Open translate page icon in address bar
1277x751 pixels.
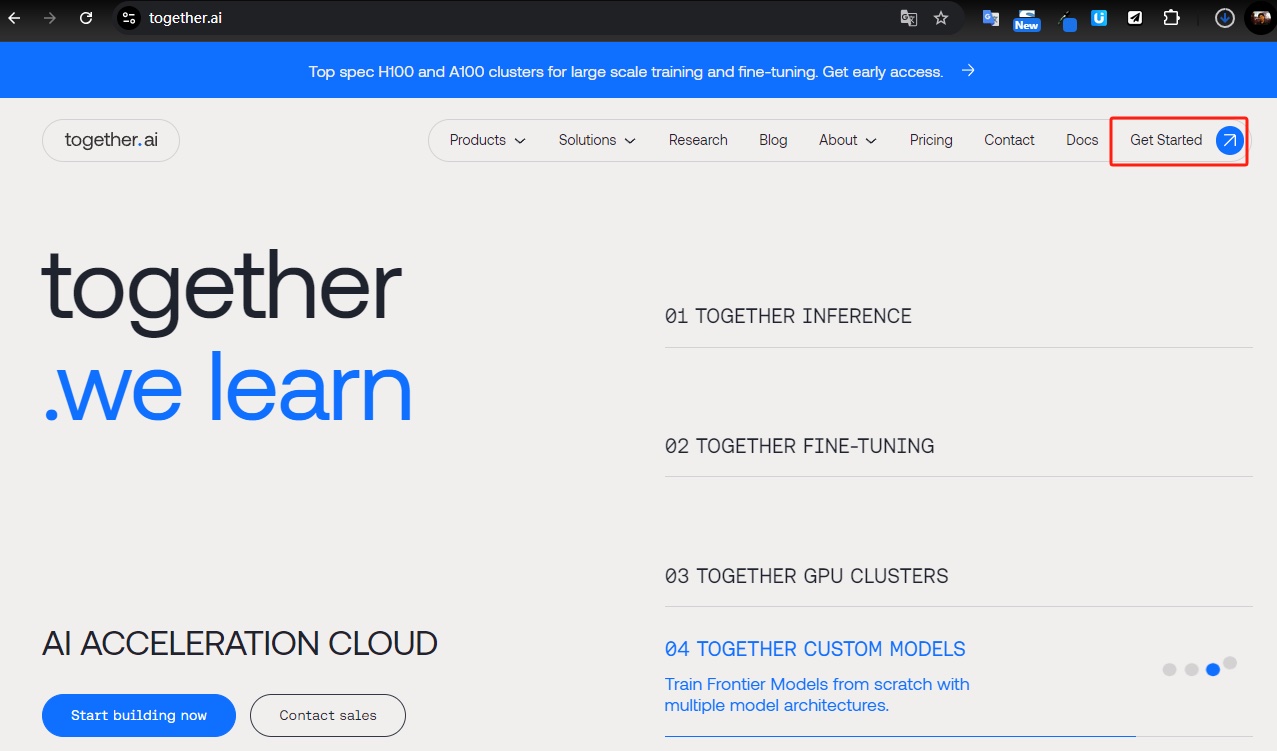pyautogui.click(x=909, y=18)
